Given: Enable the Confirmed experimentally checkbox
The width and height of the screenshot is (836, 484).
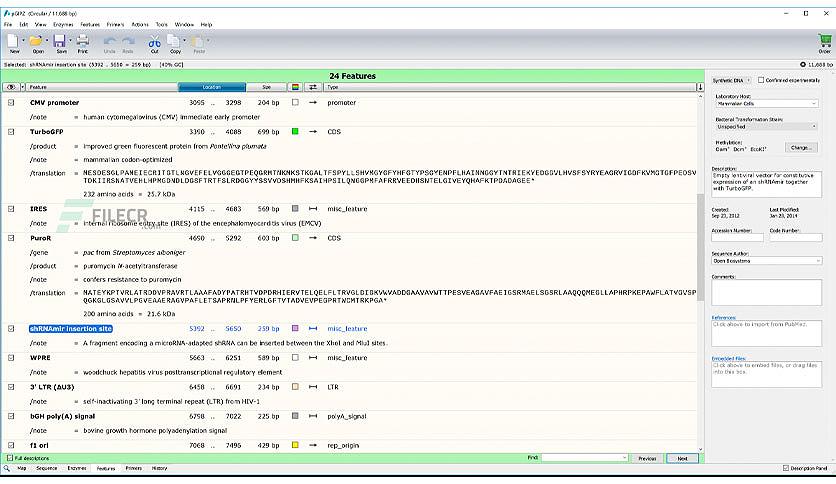Looking at the screenshot, I should (761, 80).
